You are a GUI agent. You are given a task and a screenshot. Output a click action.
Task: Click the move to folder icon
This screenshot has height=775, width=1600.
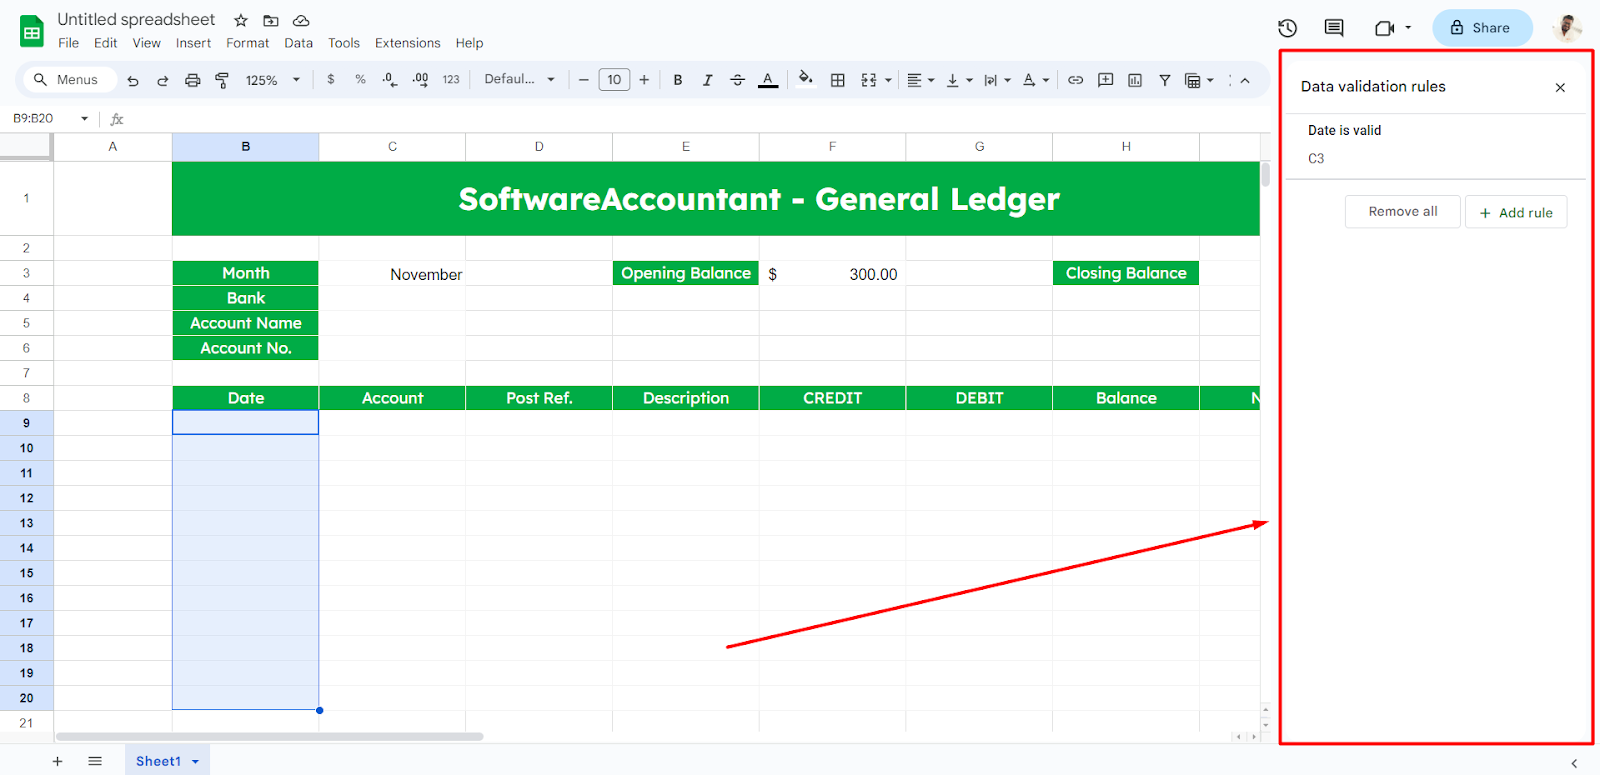(x=271, y=20)
